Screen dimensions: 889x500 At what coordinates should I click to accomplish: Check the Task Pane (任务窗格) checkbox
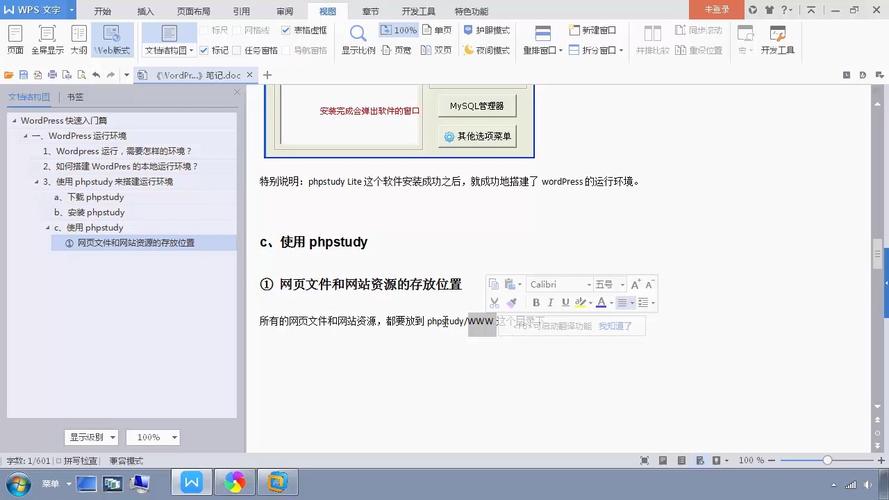point(238,50)
